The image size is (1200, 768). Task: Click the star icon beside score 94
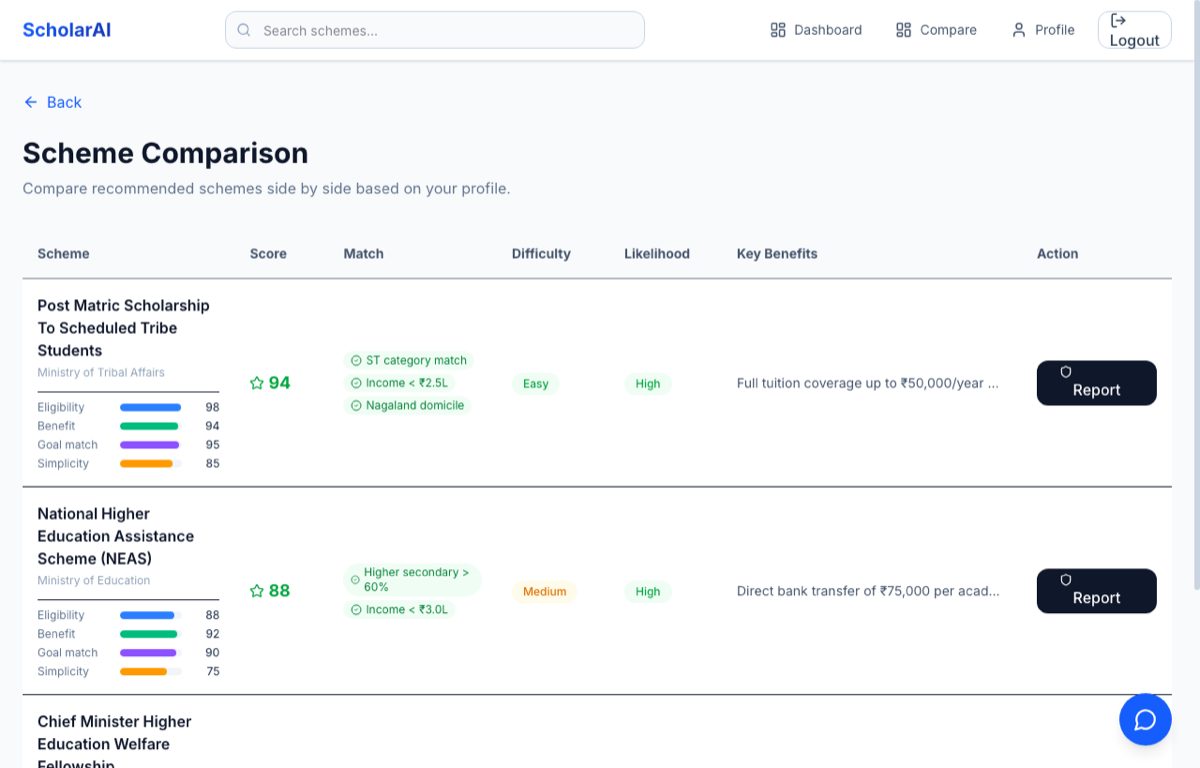pos(257,383)
